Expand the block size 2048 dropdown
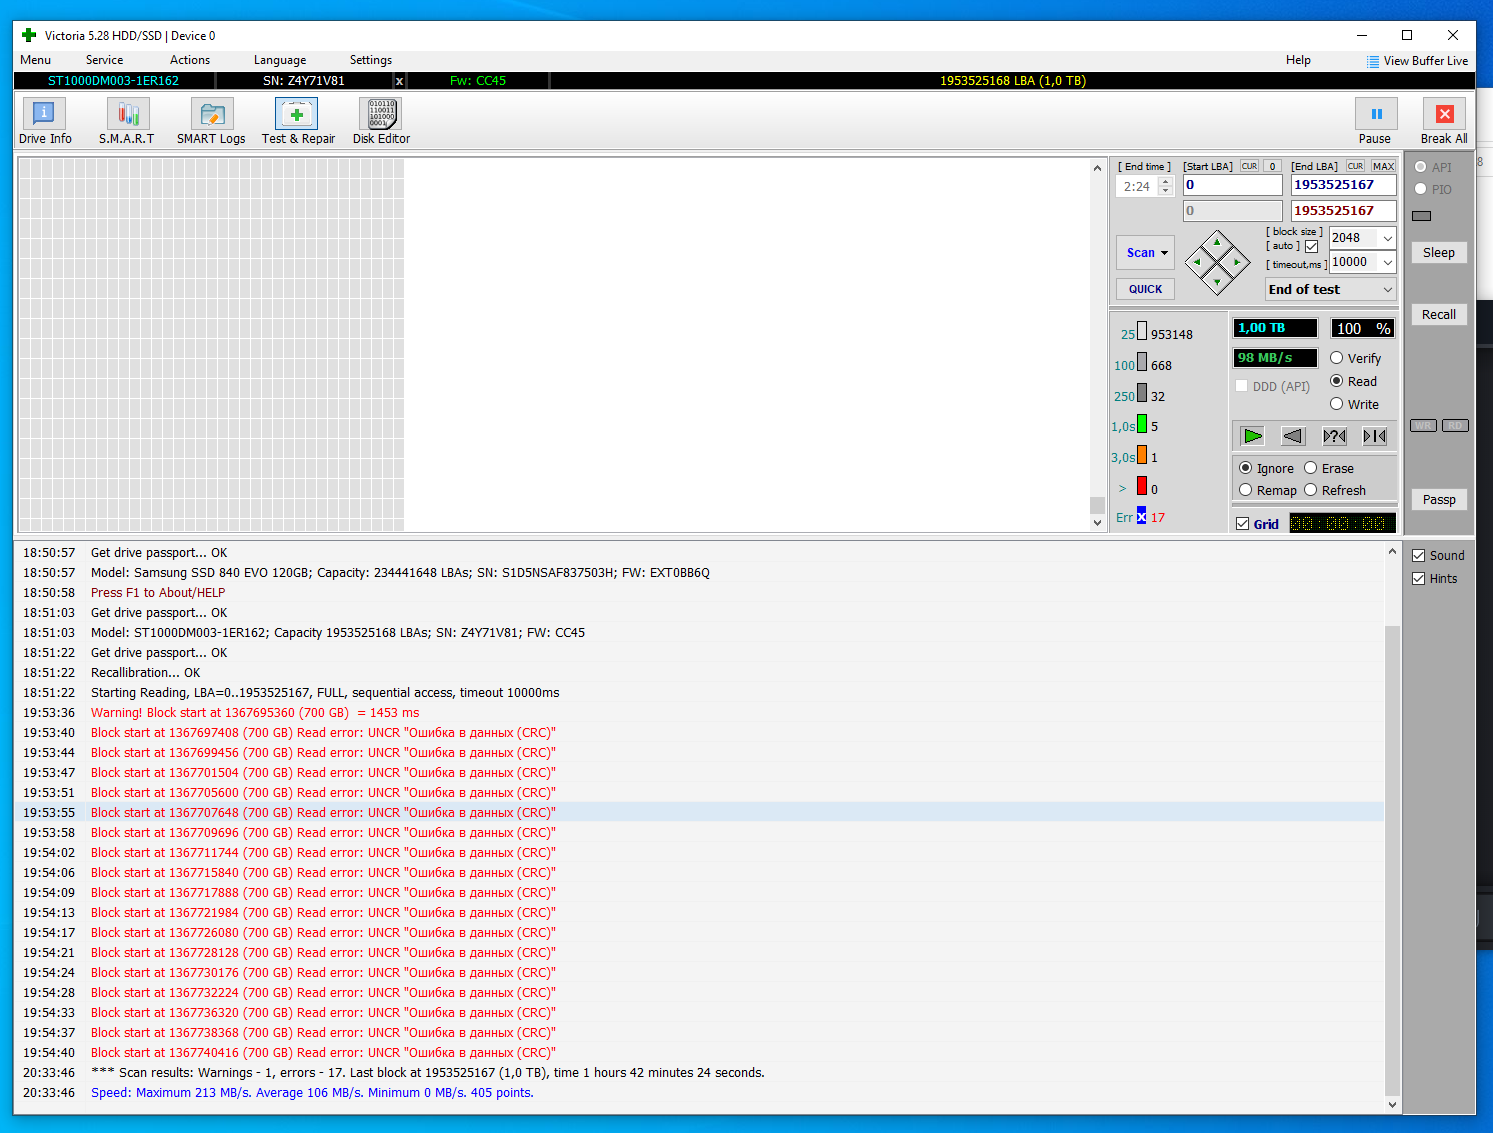Image resolution: width=1493 pixels, height=1133 pixels. [x=1387, y=238]
